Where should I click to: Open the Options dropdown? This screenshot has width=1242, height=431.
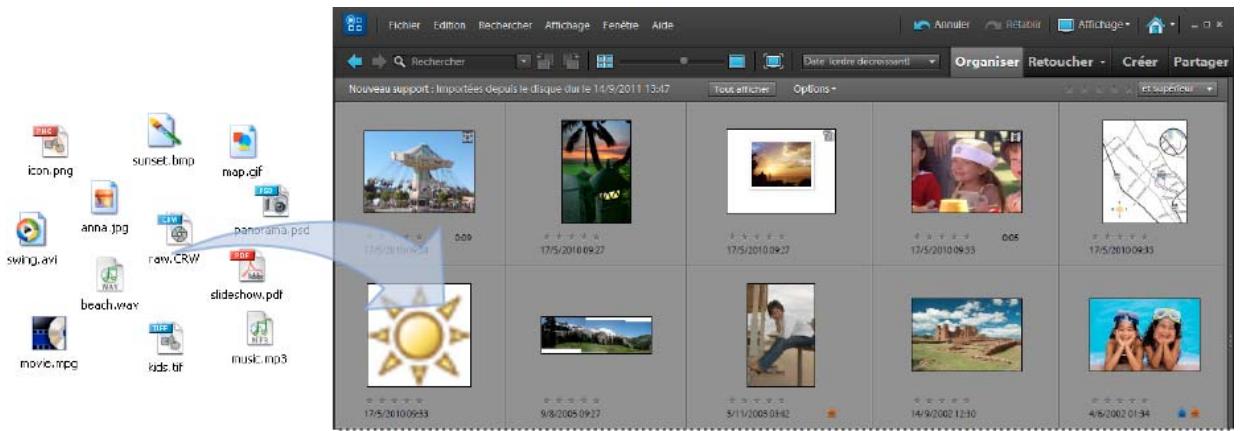click(x=814, y=89)
